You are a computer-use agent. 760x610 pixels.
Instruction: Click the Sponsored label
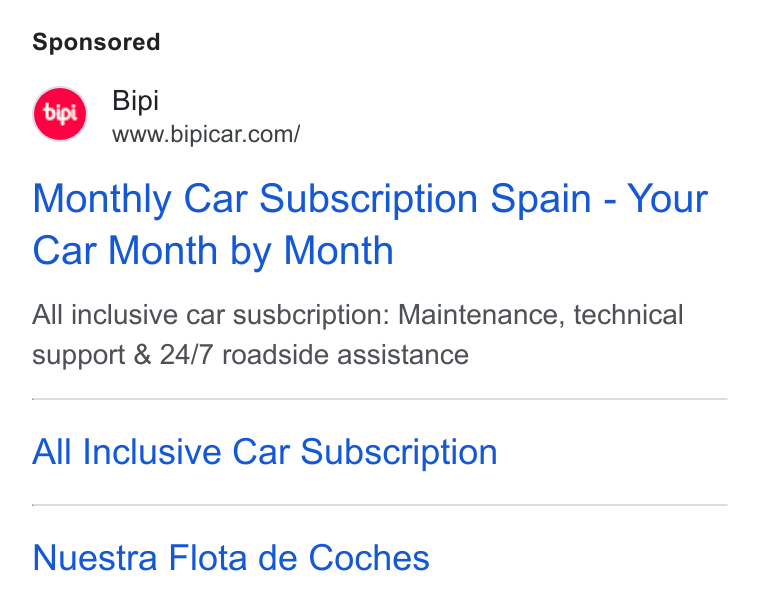coord(96,42)
